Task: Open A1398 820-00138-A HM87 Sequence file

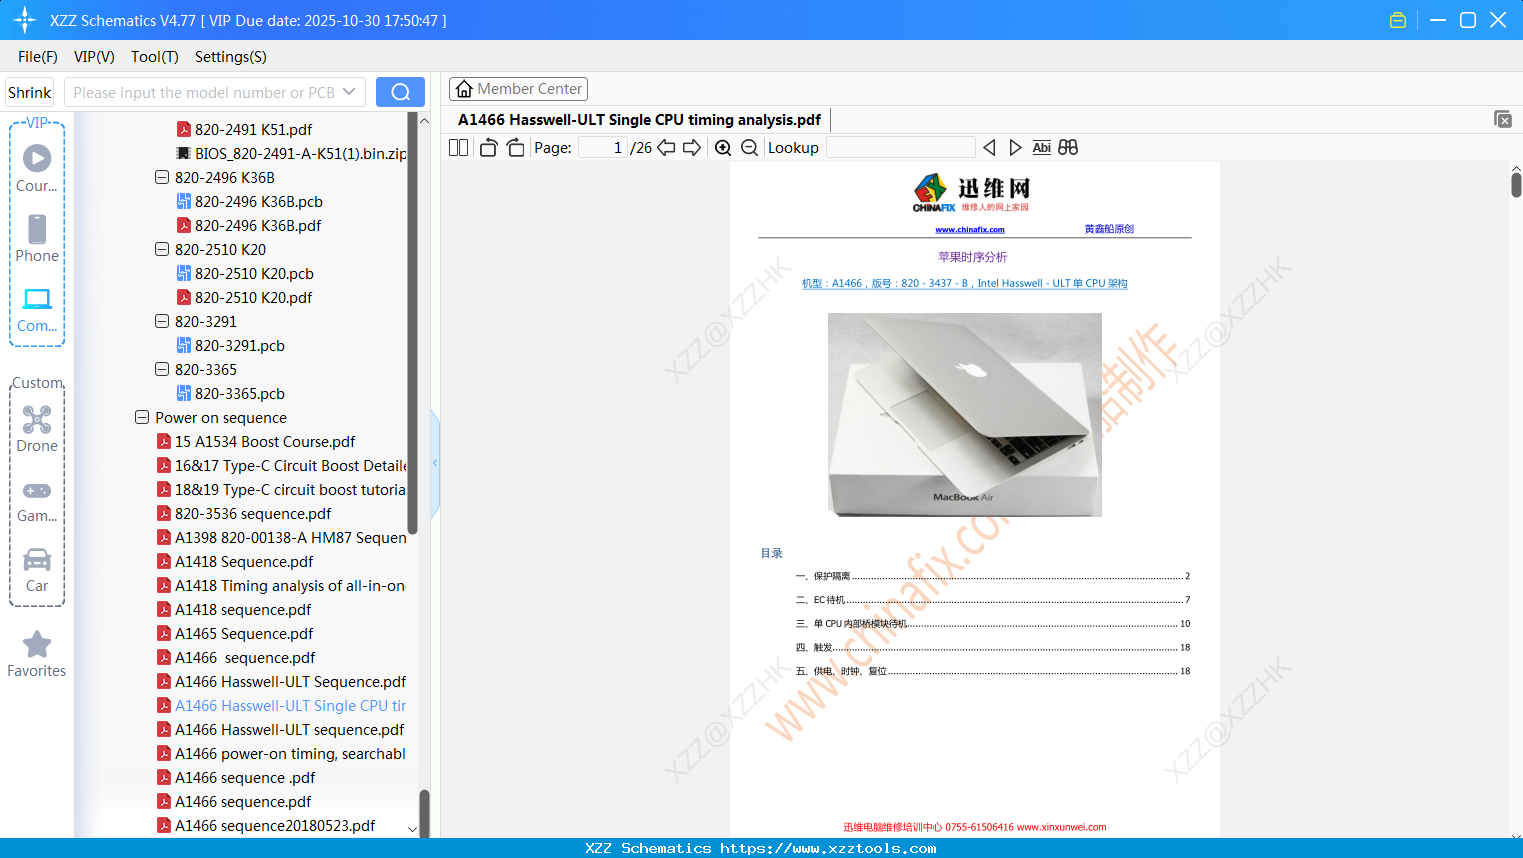Action: pos(281,538)
